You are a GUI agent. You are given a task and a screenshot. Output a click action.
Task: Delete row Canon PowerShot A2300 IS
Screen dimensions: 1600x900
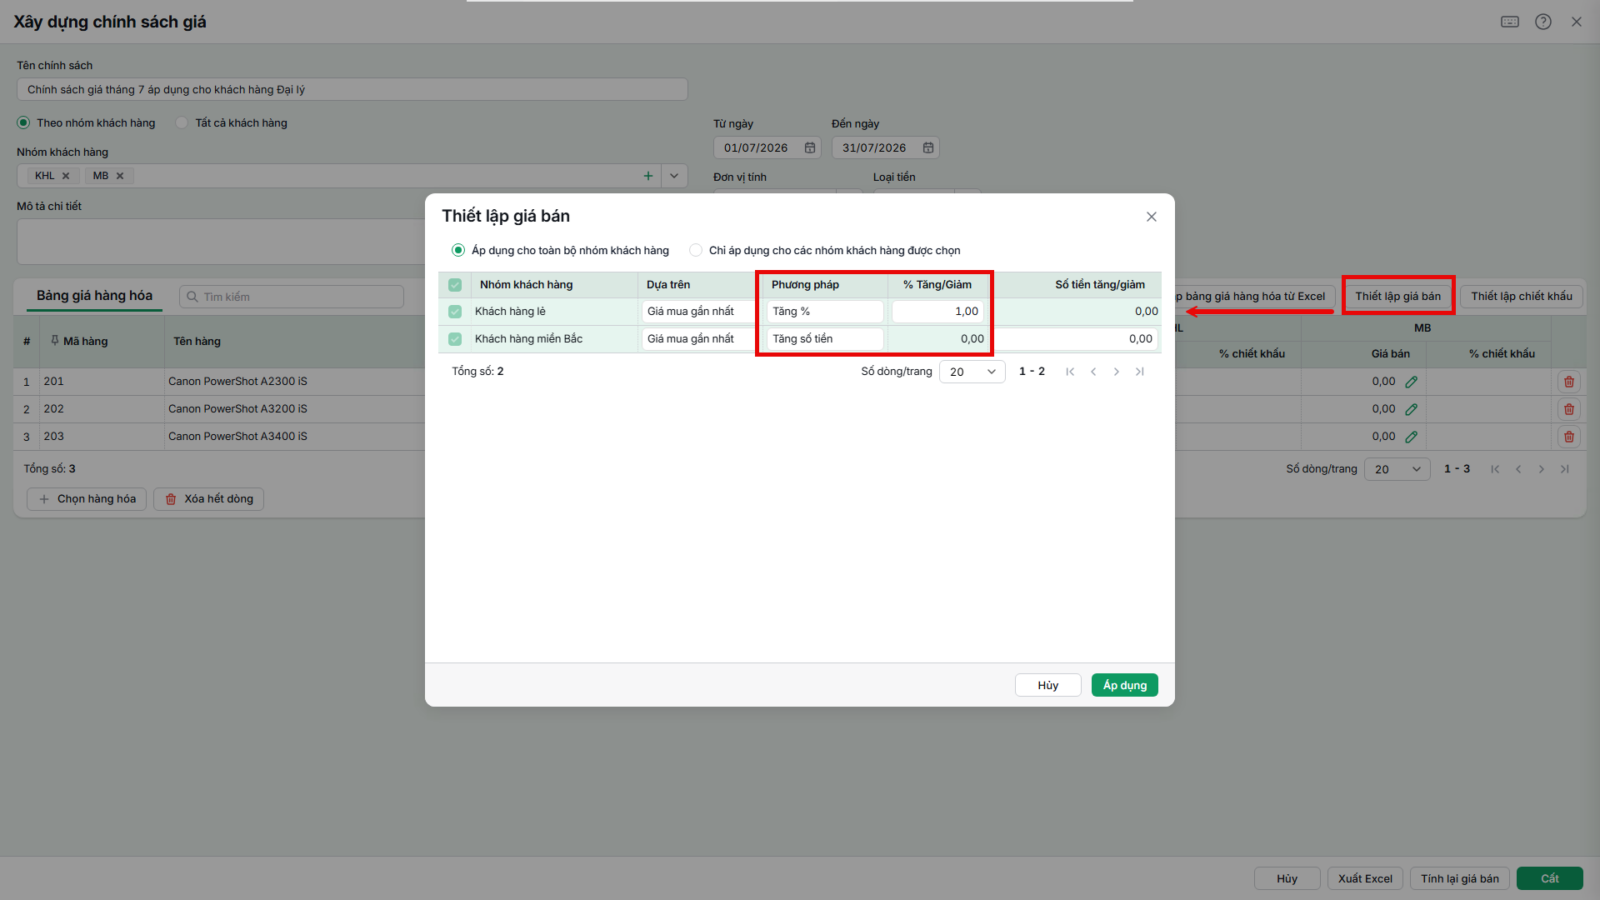click(1569, 382)
